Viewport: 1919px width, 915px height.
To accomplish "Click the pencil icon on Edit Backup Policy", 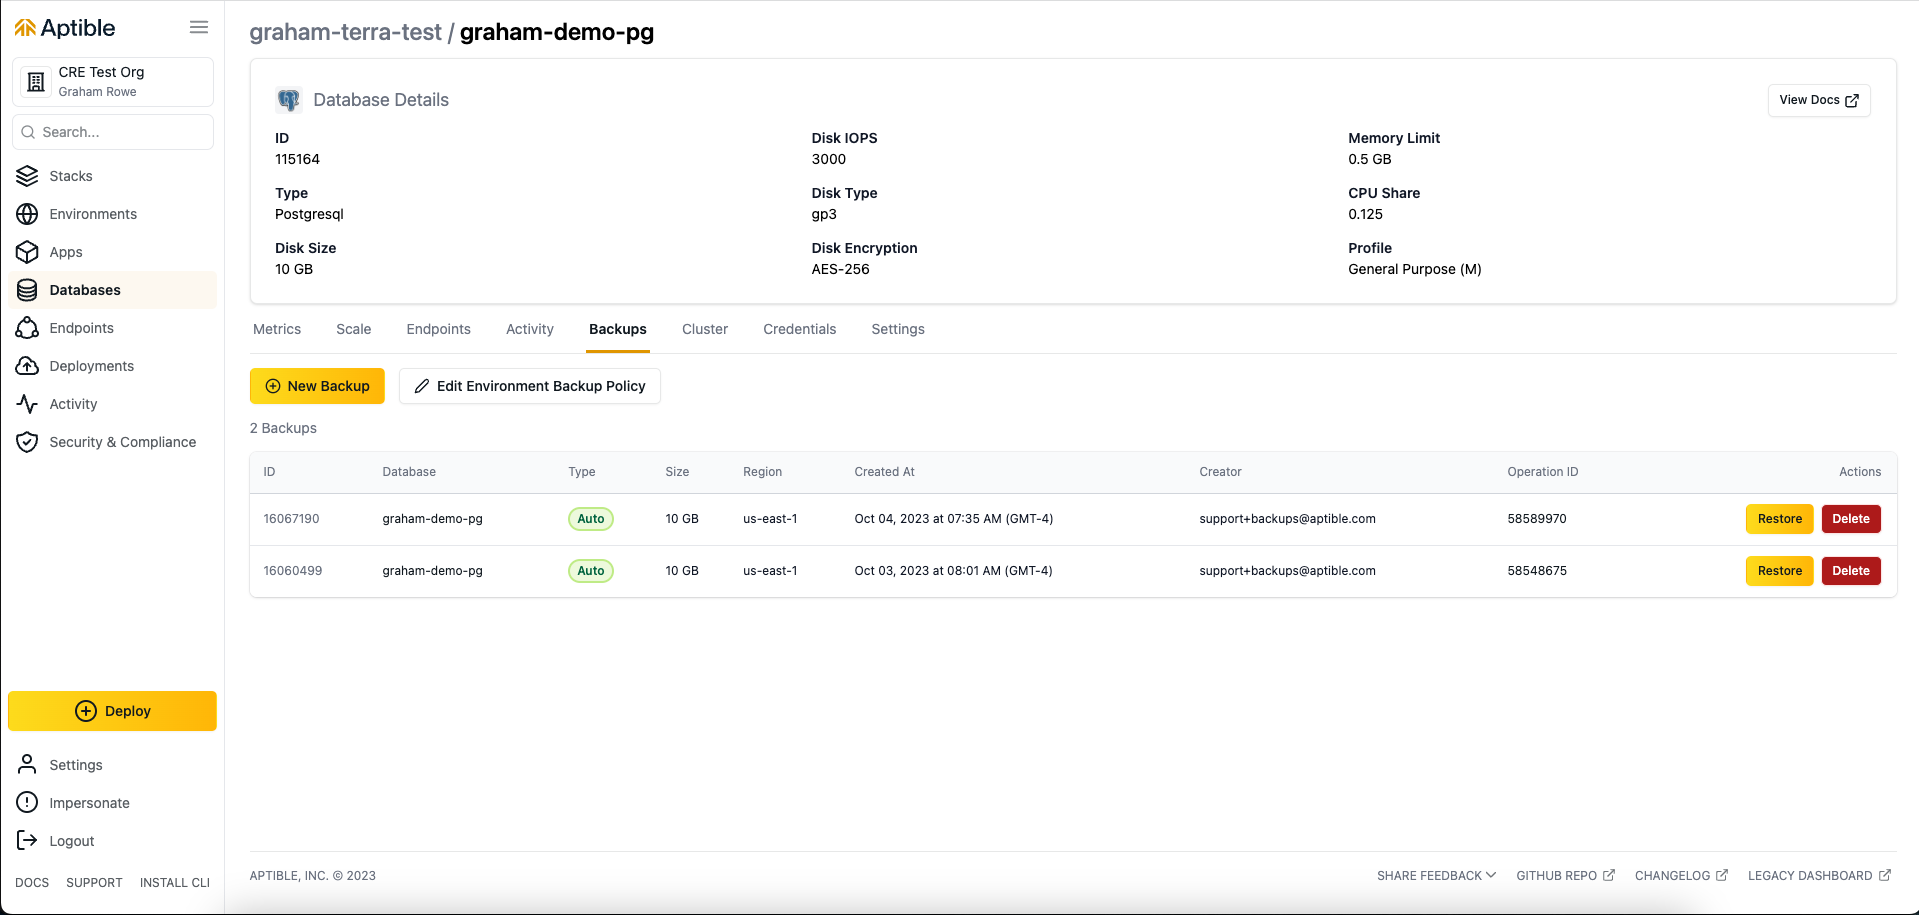I will 422,386.
